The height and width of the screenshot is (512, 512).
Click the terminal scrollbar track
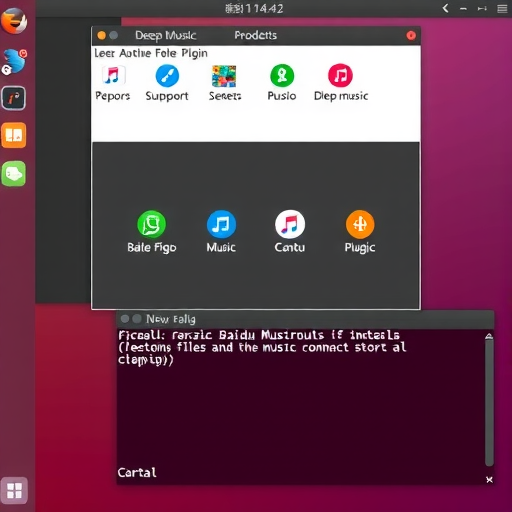tap(489, 403)
